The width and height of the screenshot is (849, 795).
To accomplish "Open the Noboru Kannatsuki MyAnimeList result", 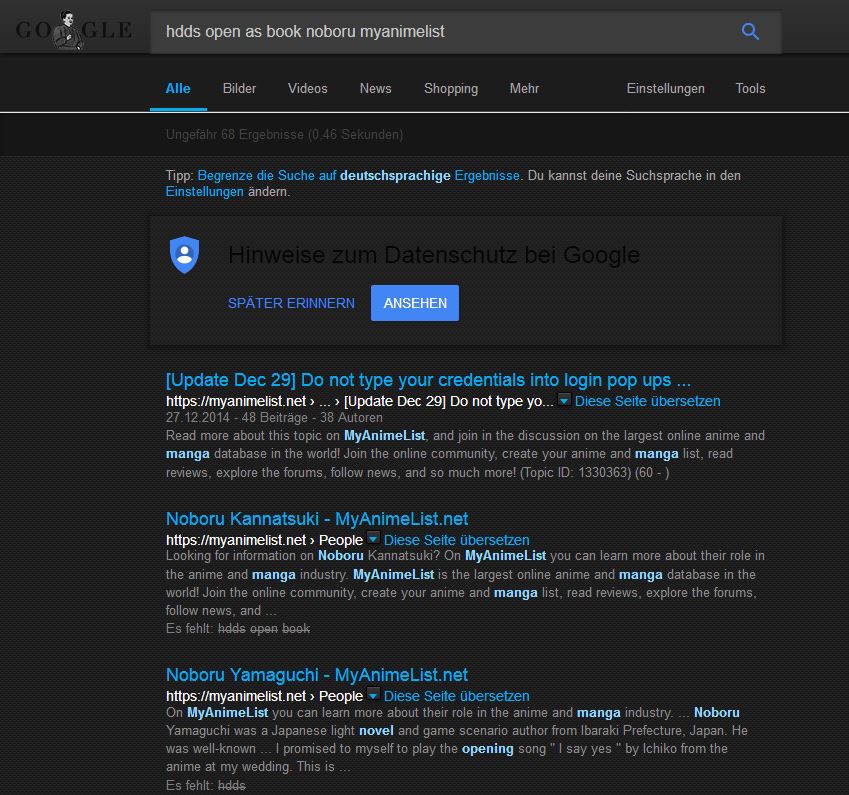I will 316,519.
